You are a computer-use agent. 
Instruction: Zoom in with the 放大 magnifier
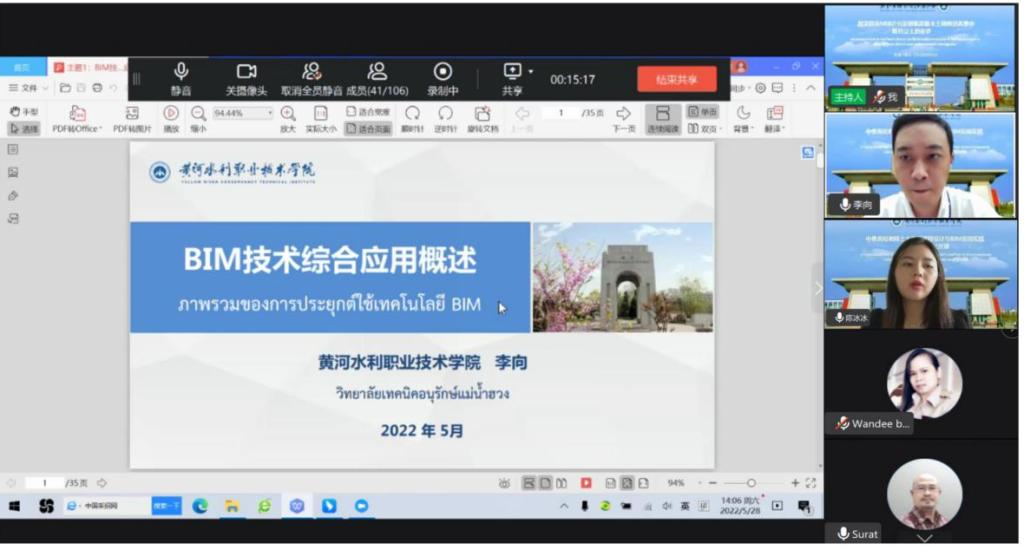click(x=288, y=119)
